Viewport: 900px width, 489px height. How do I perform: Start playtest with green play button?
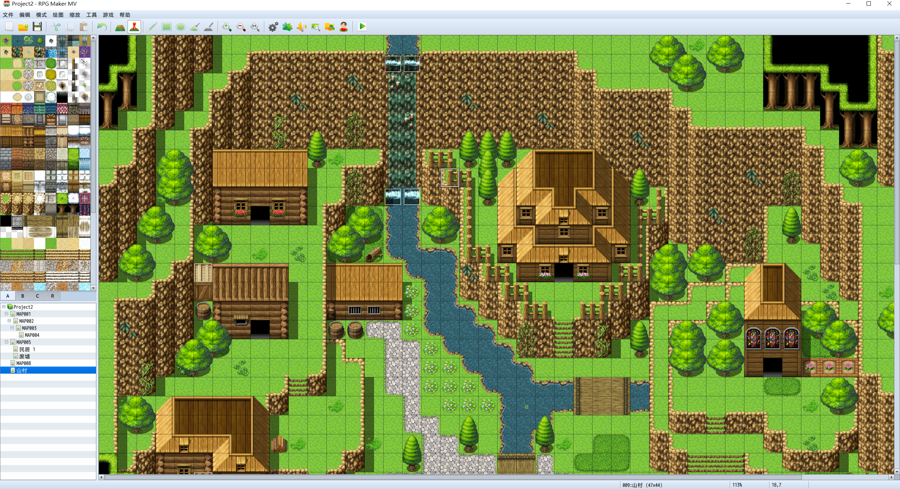point(362,27)
